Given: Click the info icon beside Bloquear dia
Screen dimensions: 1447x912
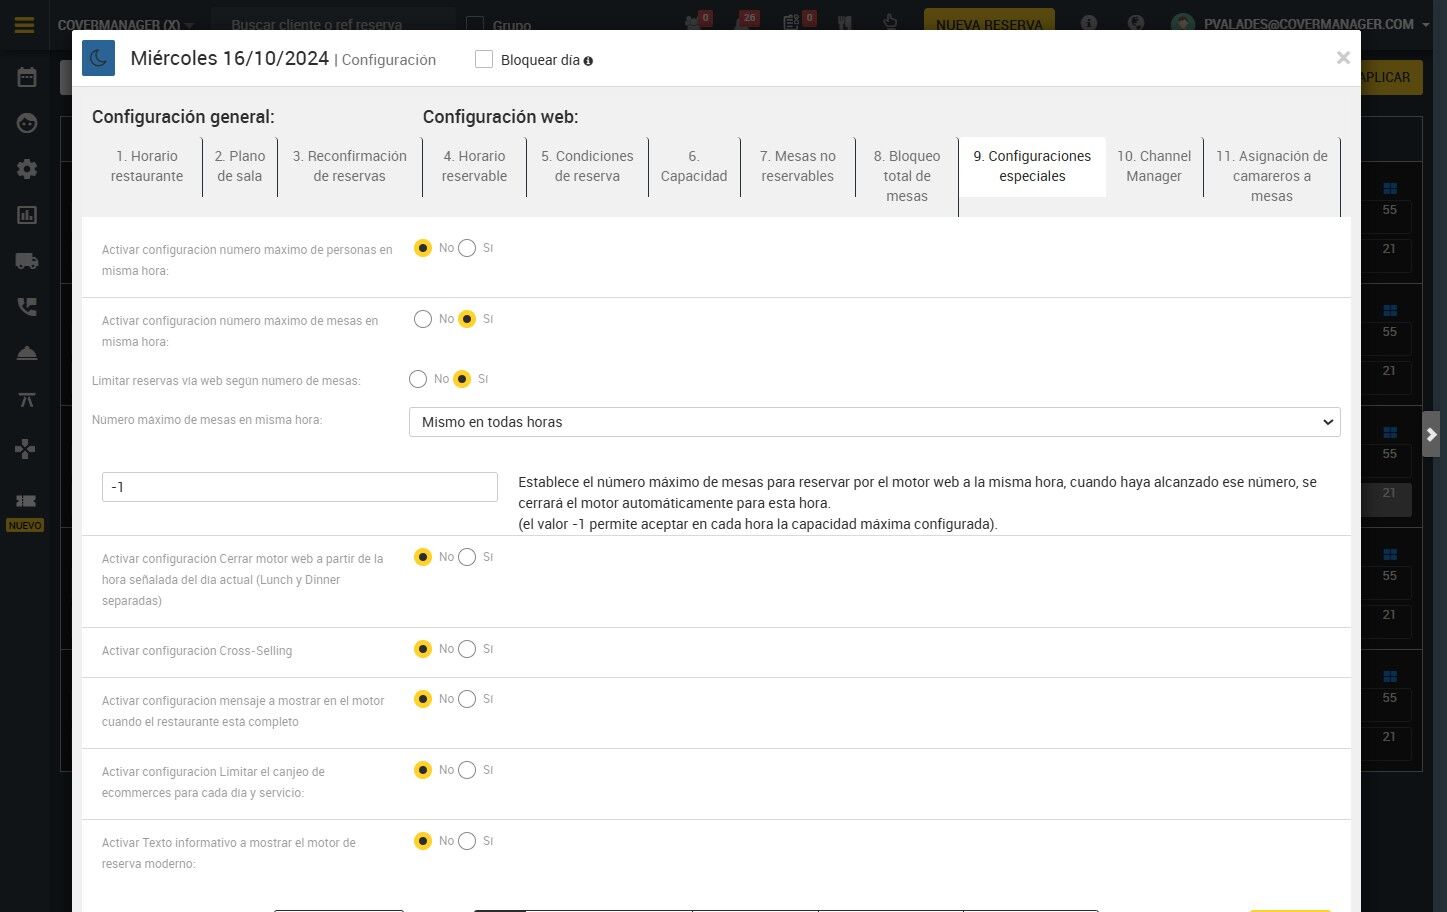Looking at the screenshot, I should (588, 61).
